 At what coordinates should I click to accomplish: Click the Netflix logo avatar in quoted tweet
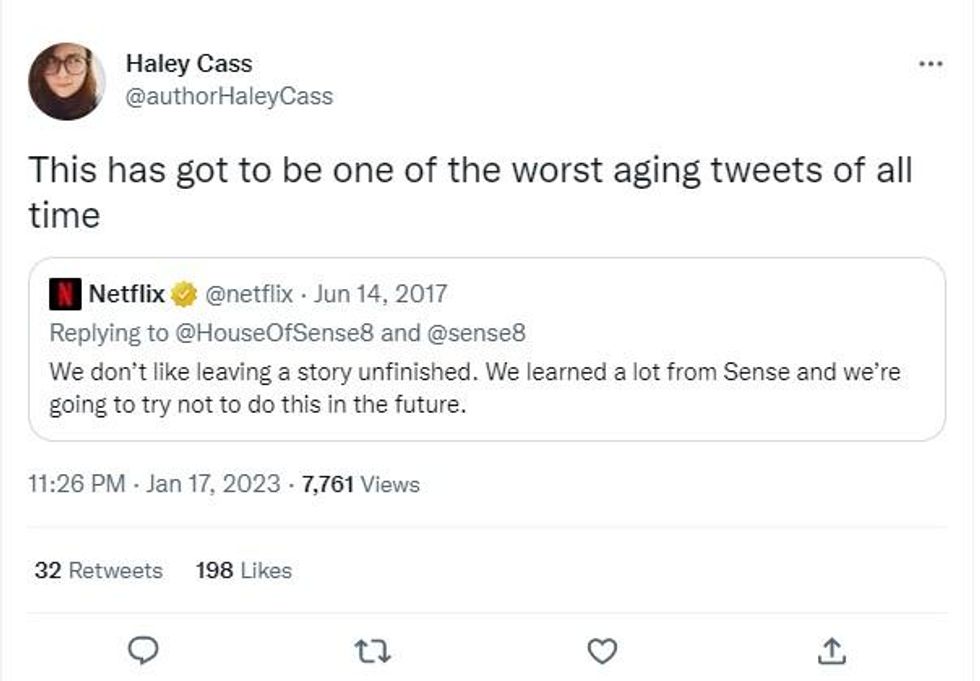(66, 294)
